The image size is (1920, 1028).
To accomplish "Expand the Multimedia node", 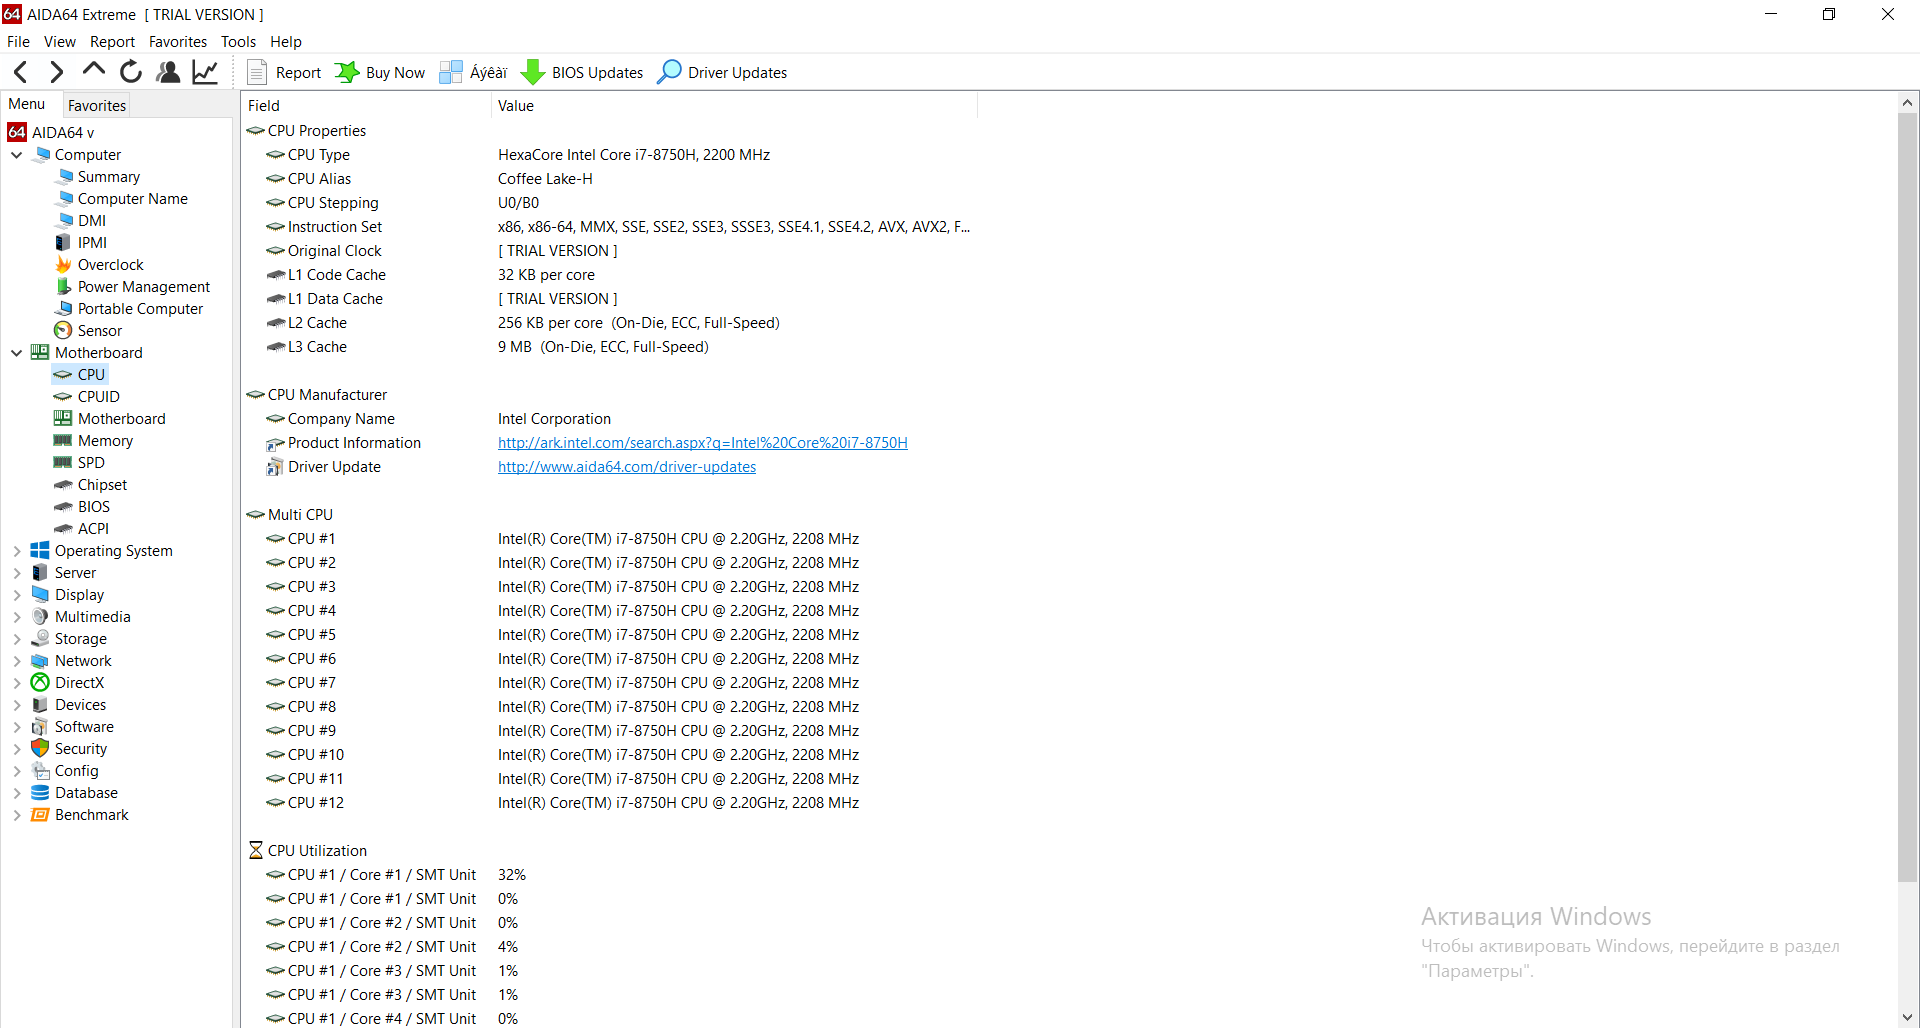I will tap(17, 617).
